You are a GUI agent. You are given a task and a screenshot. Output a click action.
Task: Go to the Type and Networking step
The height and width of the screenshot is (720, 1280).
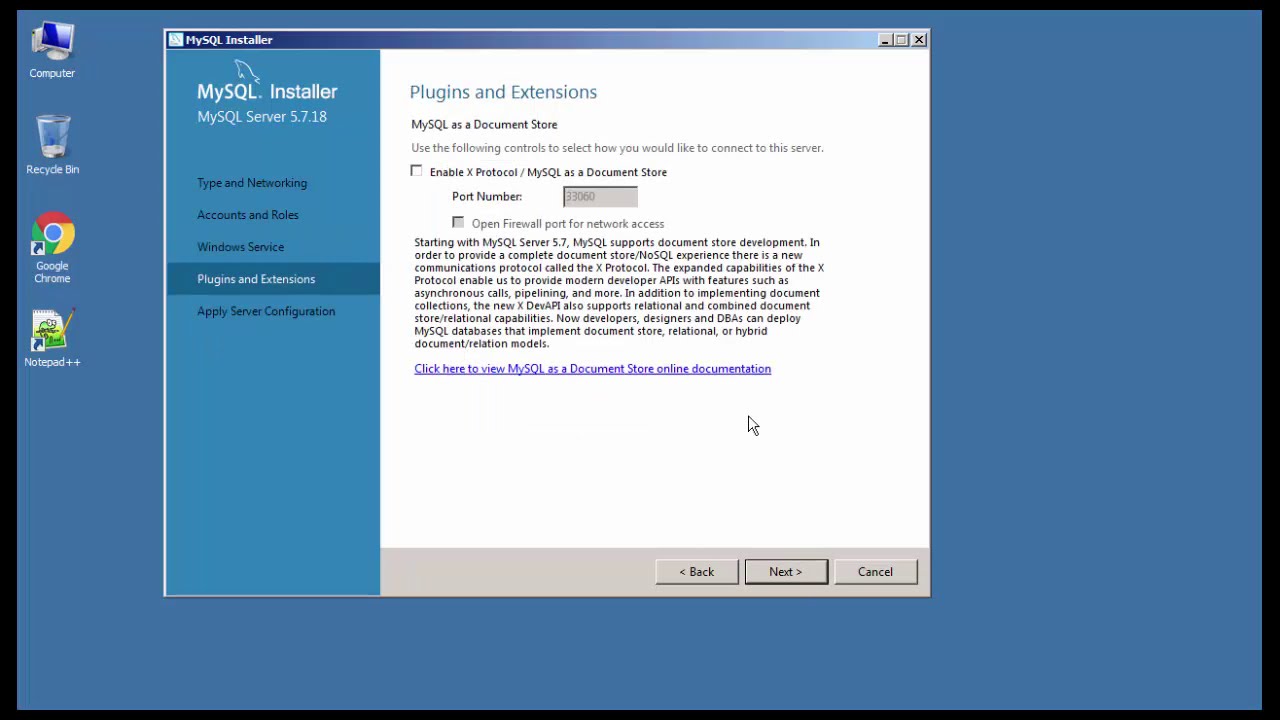click(252, 183)
